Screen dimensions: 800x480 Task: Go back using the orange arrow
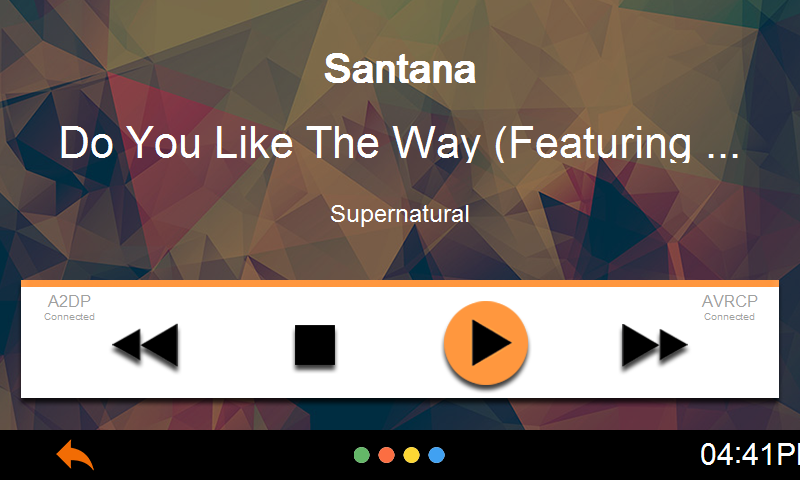pyautogui.click(x=75, y=454)
